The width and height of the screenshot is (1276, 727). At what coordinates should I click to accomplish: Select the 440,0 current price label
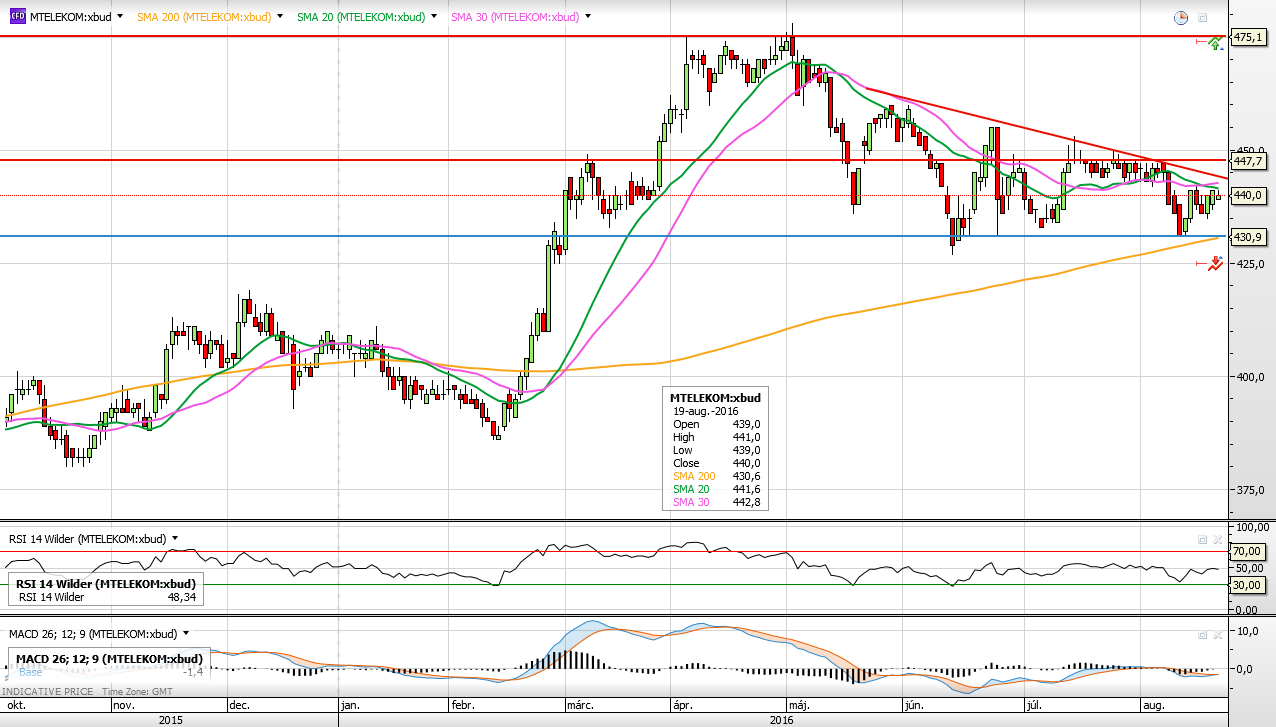click(1248, 195)
